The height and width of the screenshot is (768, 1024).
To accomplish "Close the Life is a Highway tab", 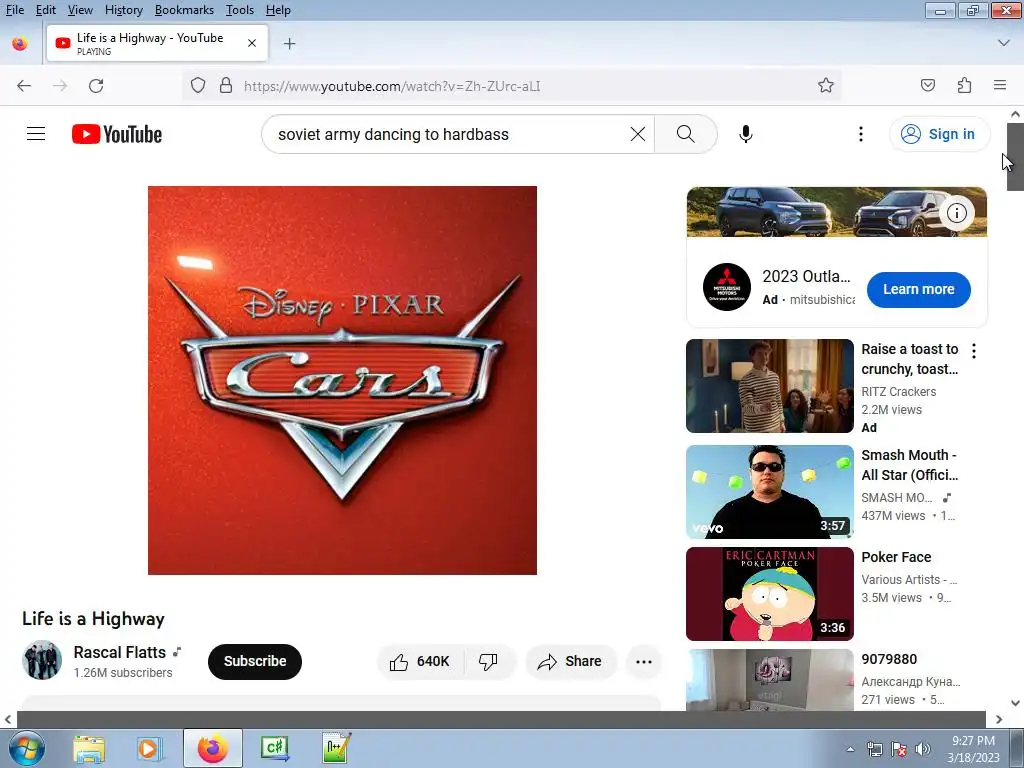I will point(252,44).
